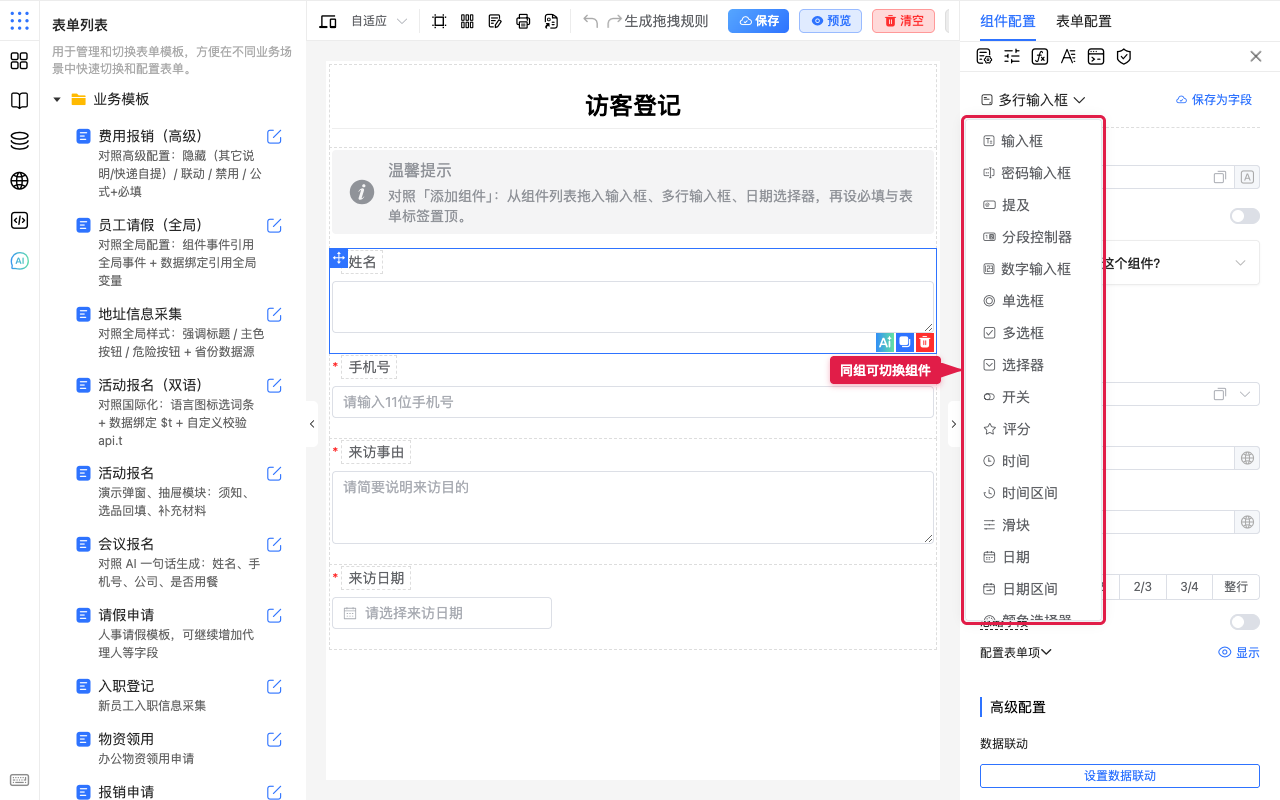Viewport: 1280px width, 800px height.
Task: Click the edit notes toolbar icon
Action: point(495,21)
